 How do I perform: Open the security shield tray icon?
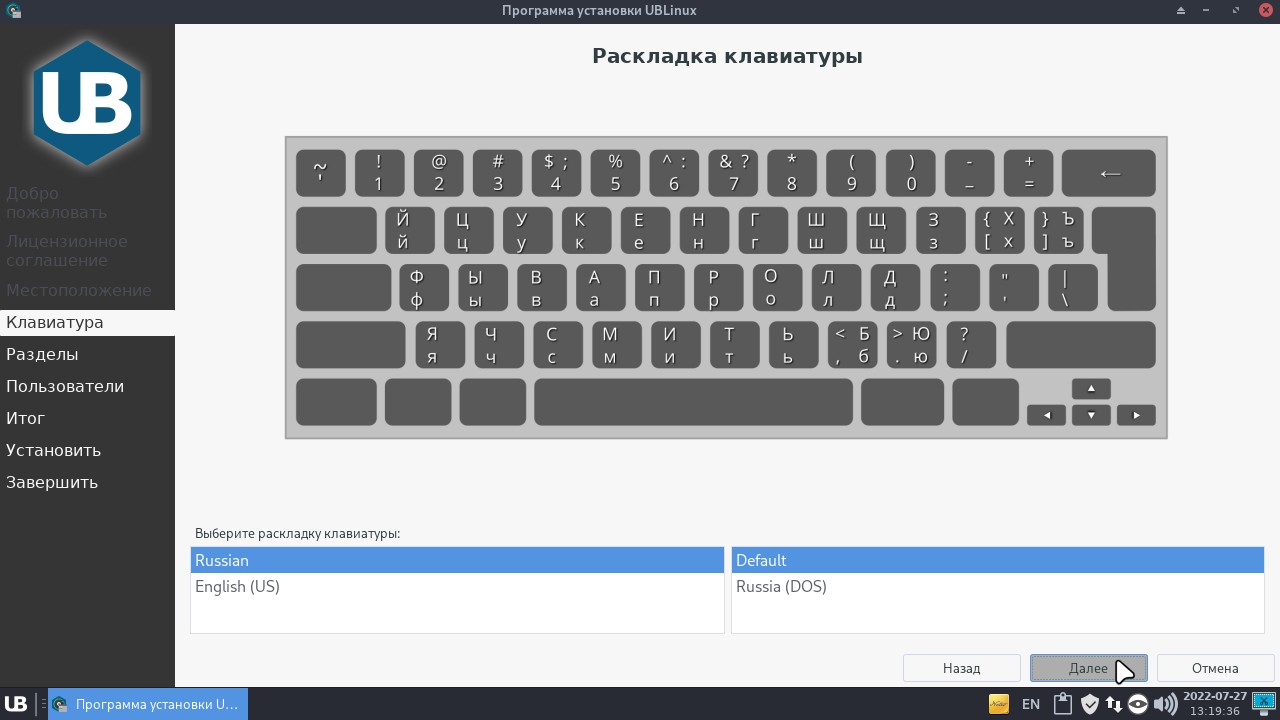[x=1089, y=704]
